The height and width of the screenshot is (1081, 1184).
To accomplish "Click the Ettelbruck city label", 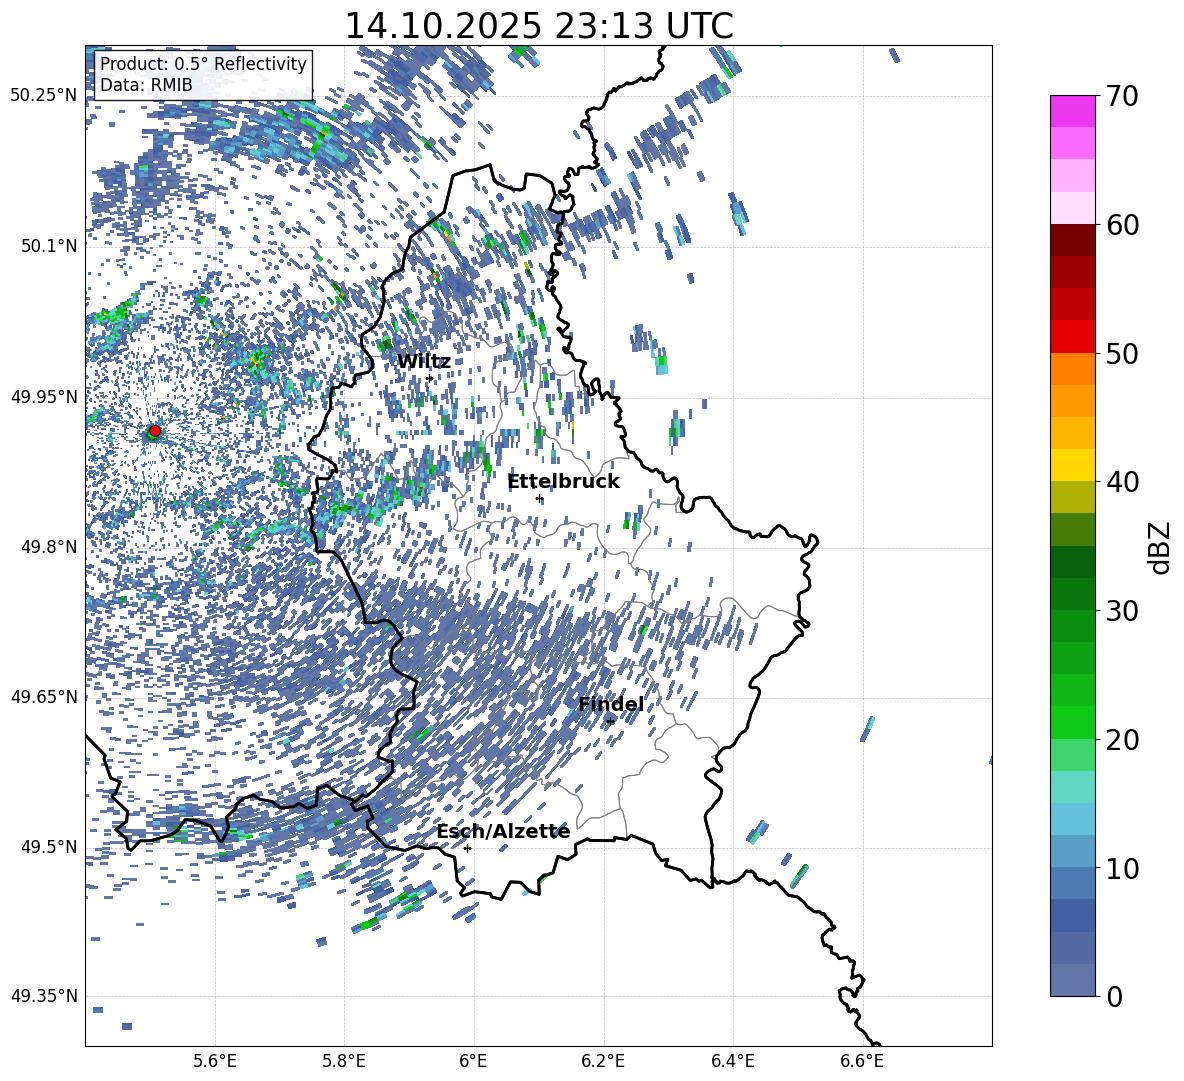I will click(563, 482).
